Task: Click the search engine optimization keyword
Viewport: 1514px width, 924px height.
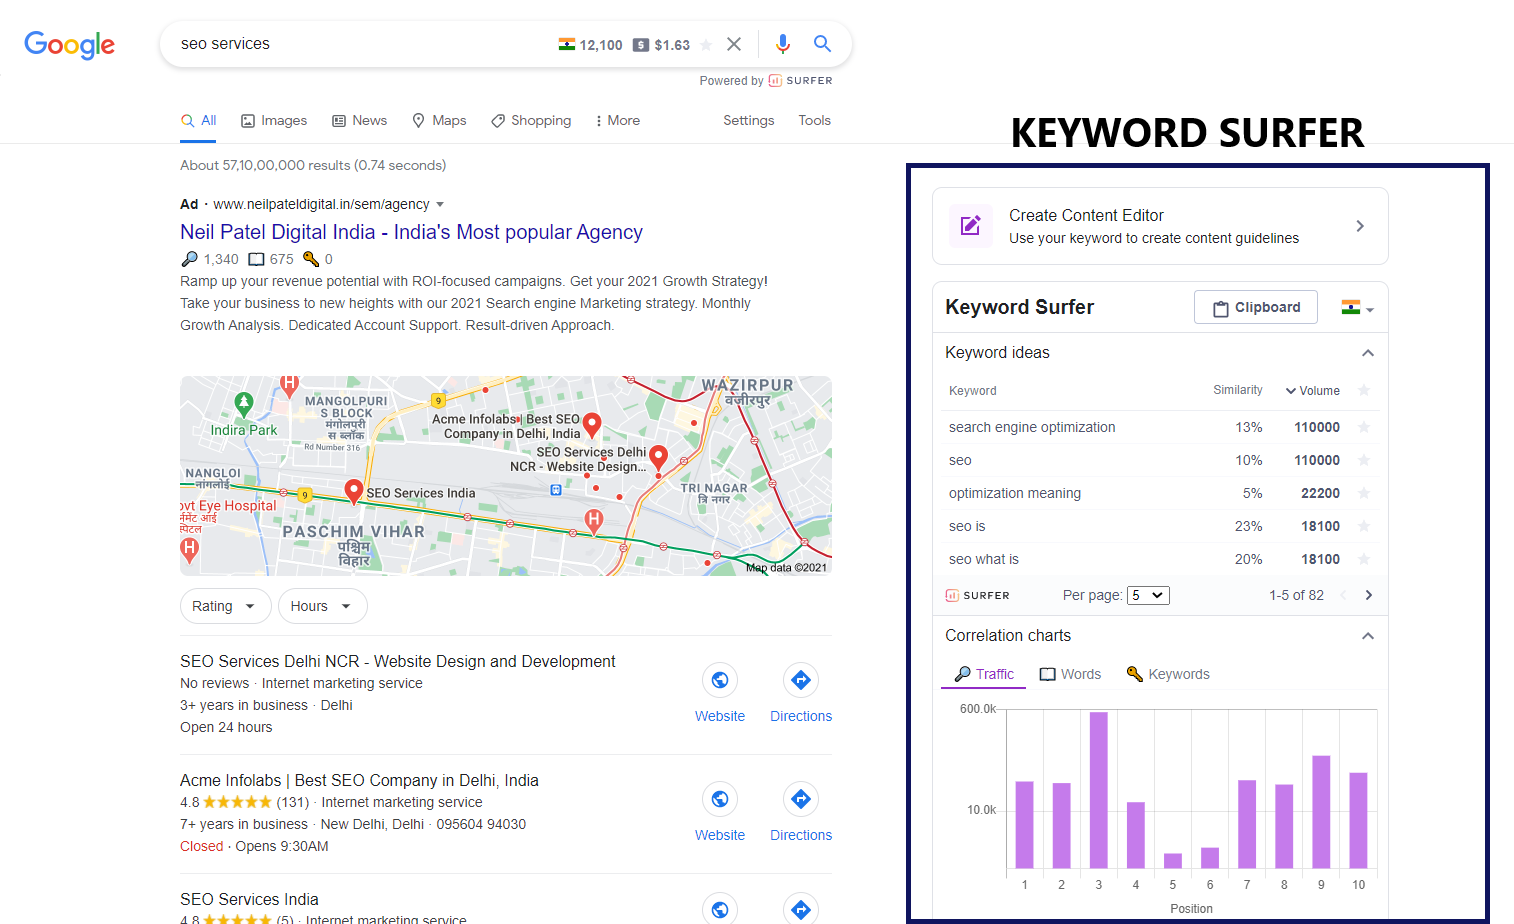Action: pos(1032,427)
